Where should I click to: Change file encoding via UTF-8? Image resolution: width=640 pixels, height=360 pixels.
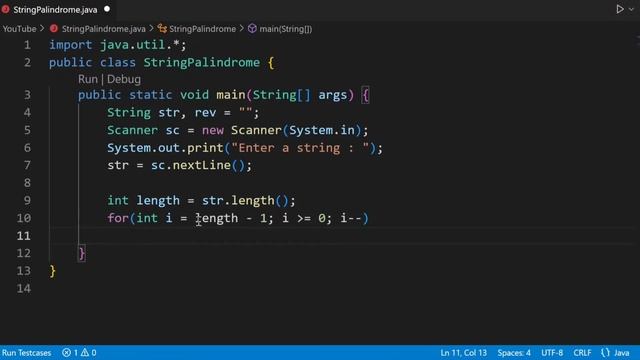pyautogui.click(x=552, y=353)
